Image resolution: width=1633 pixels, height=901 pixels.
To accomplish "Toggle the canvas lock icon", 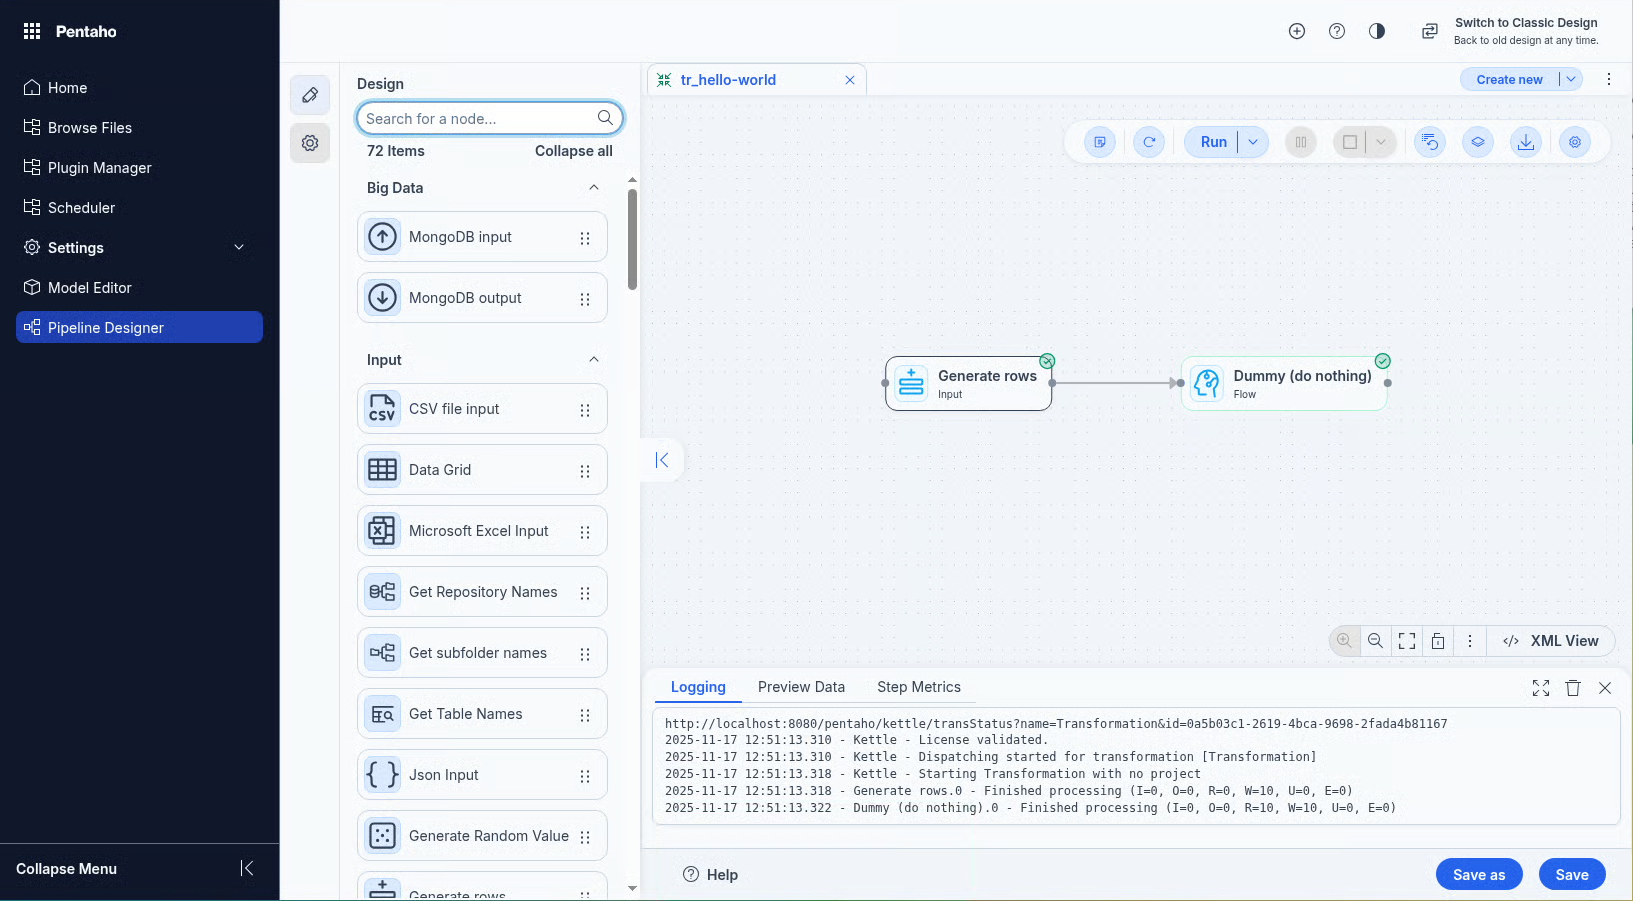I will click(x=1437, y=641).
